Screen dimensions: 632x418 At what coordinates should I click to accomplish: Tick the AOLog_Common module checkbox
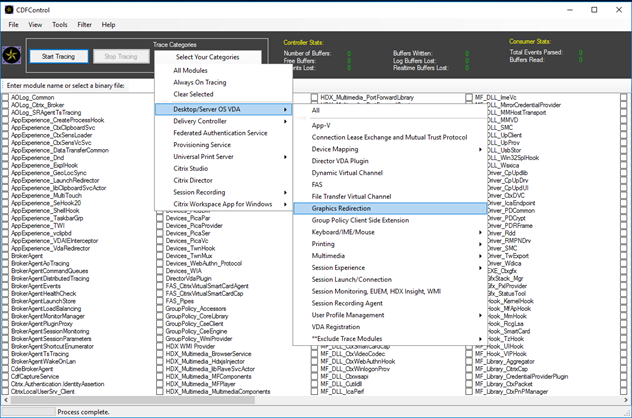(x=6, y=98)
